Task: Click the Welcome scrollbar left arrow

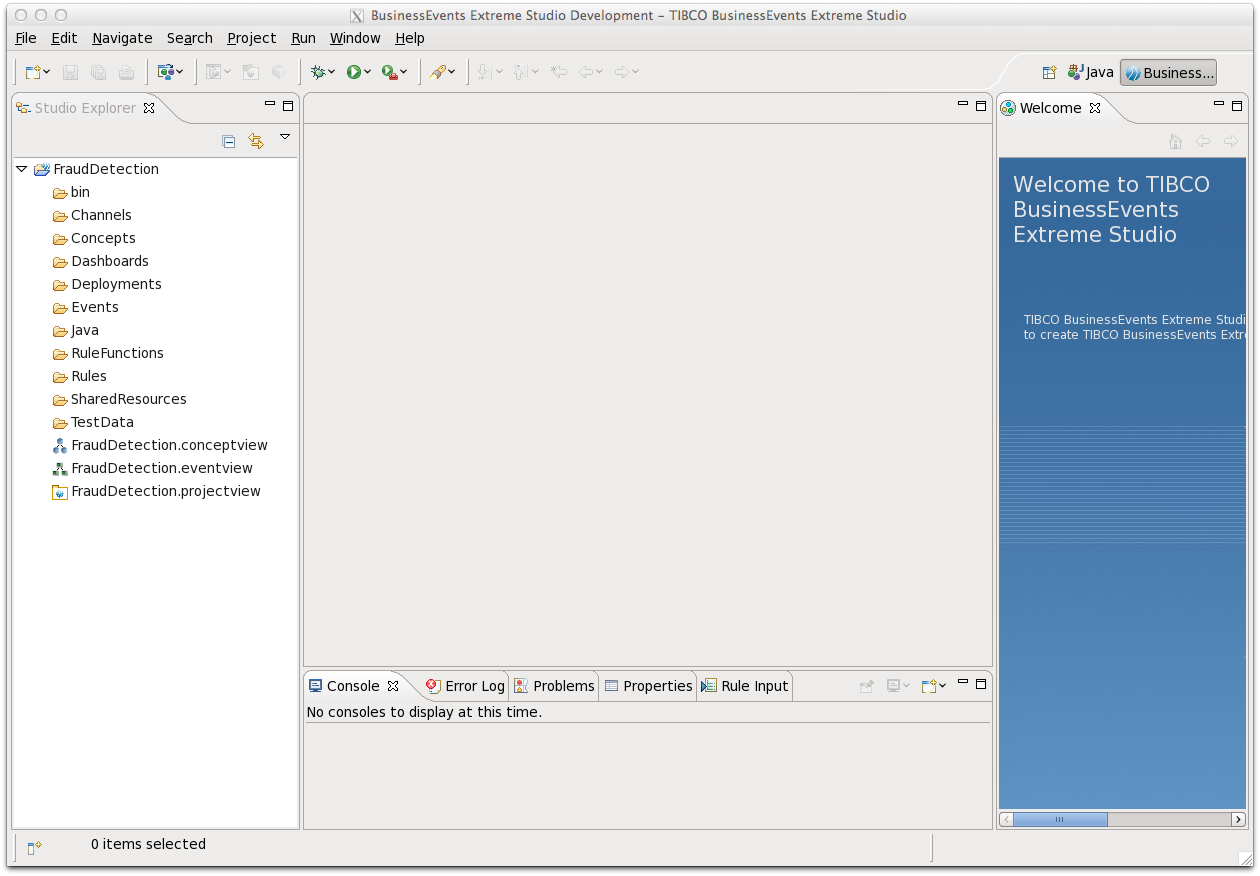Action: (1007, 820)
